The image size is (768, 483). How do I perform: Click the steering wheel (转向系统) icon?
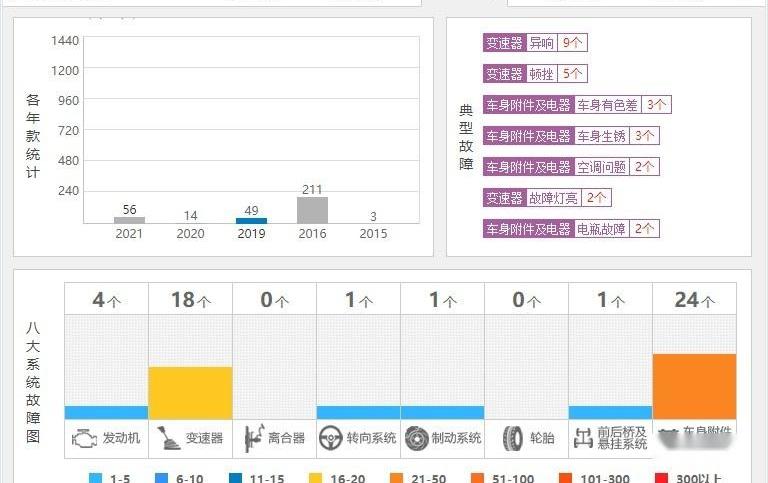[x=332, y=438]
